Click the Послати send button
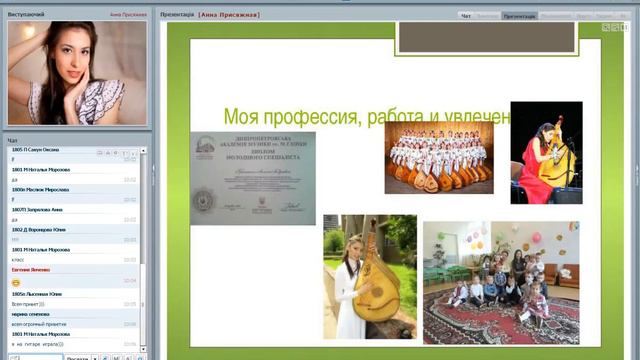 [77, 358]
